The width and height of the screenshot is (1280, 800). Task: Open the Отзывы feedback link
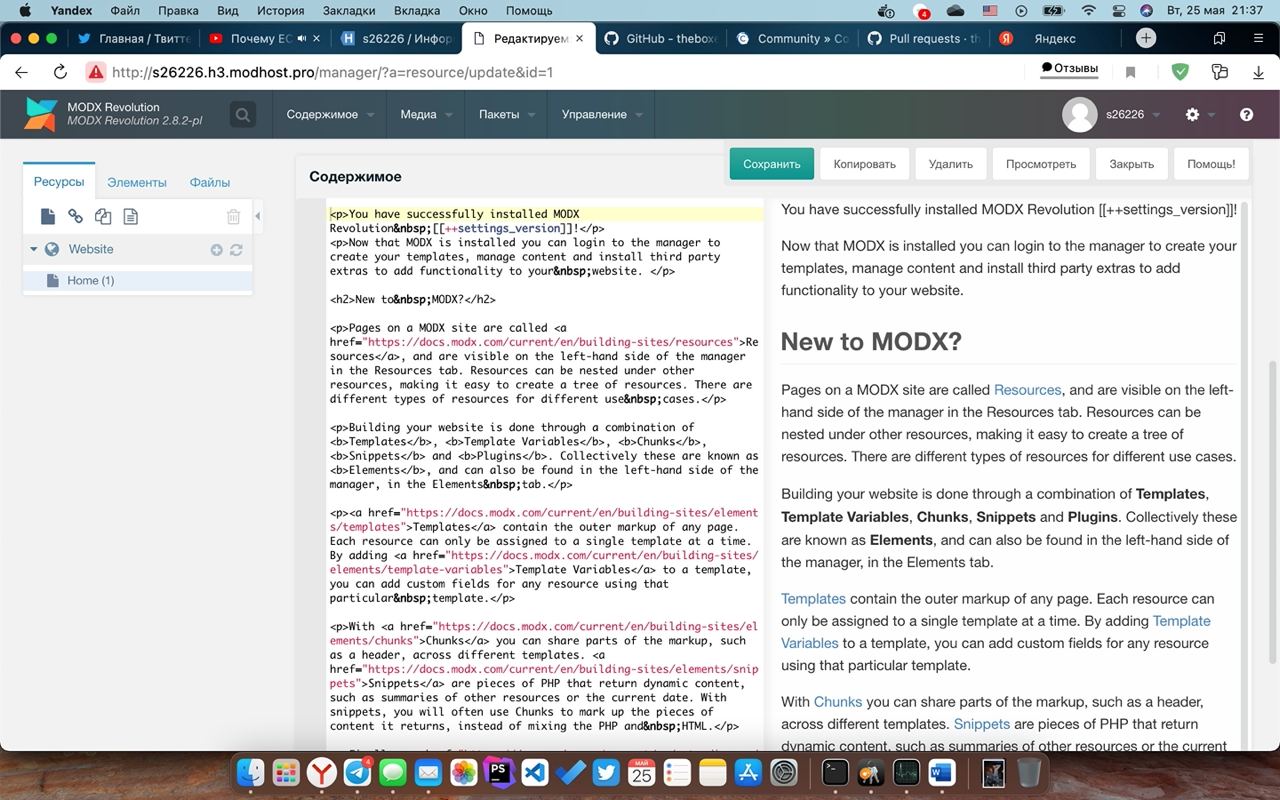pyautogui.click(x=1070, y=69)
